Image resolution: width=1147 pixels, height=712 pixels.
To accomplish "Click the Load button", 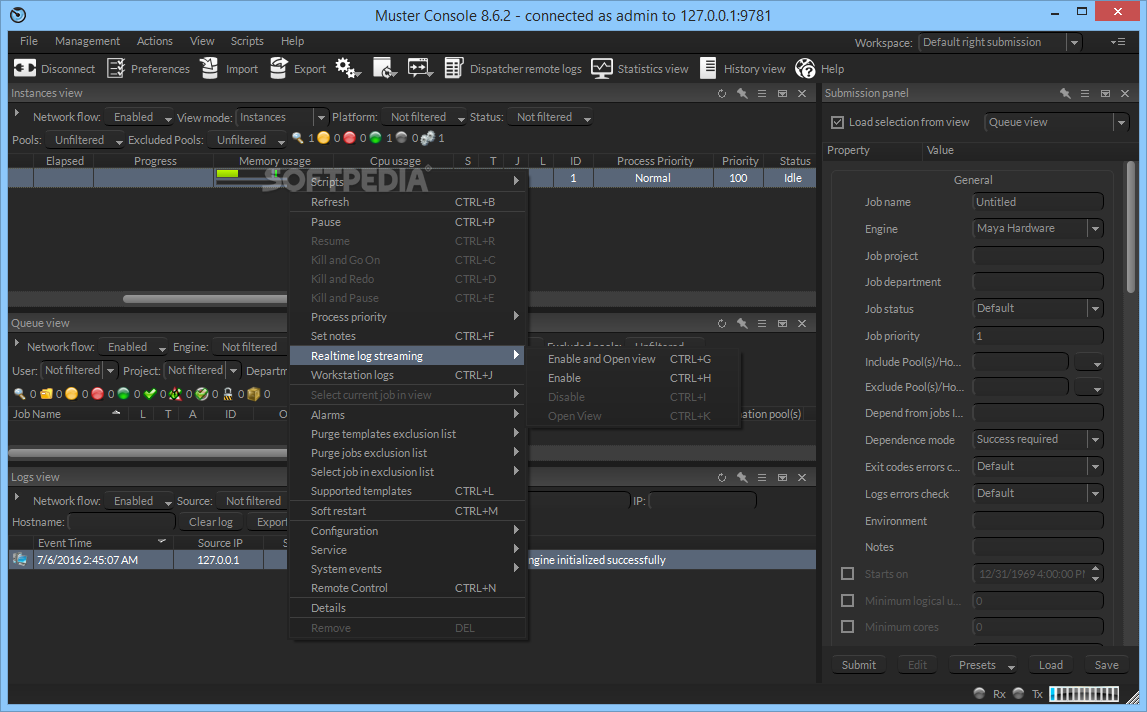I will (1050, 665).
